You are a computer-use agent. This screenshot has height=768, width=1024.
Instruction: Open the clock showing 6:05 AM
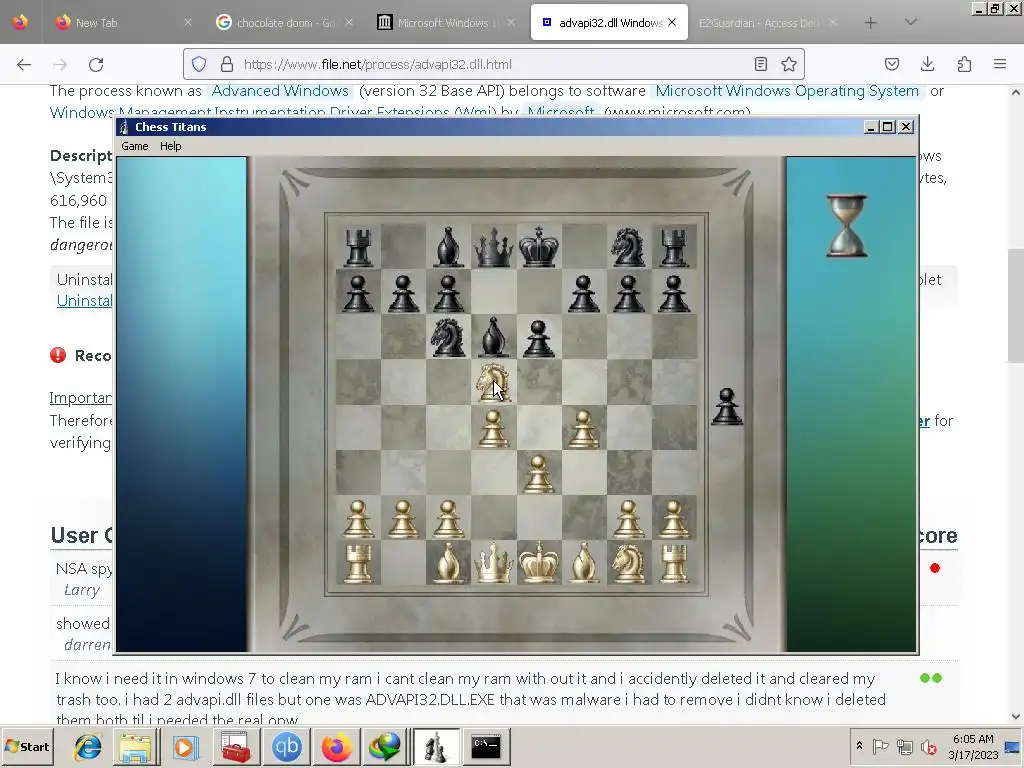972,746
